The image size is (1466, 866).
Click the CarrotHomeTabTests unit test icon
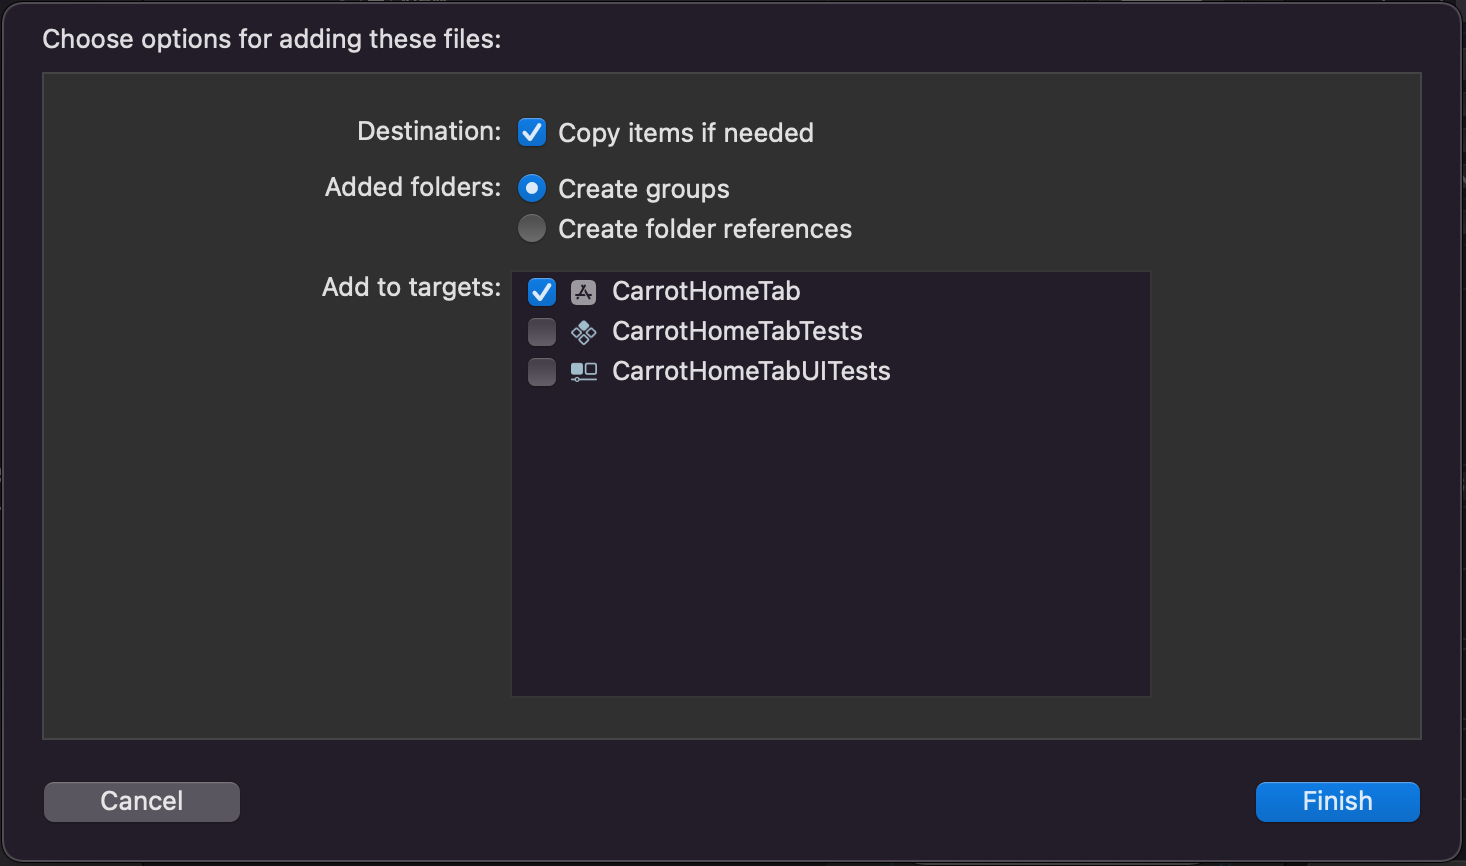click(584, 331)
